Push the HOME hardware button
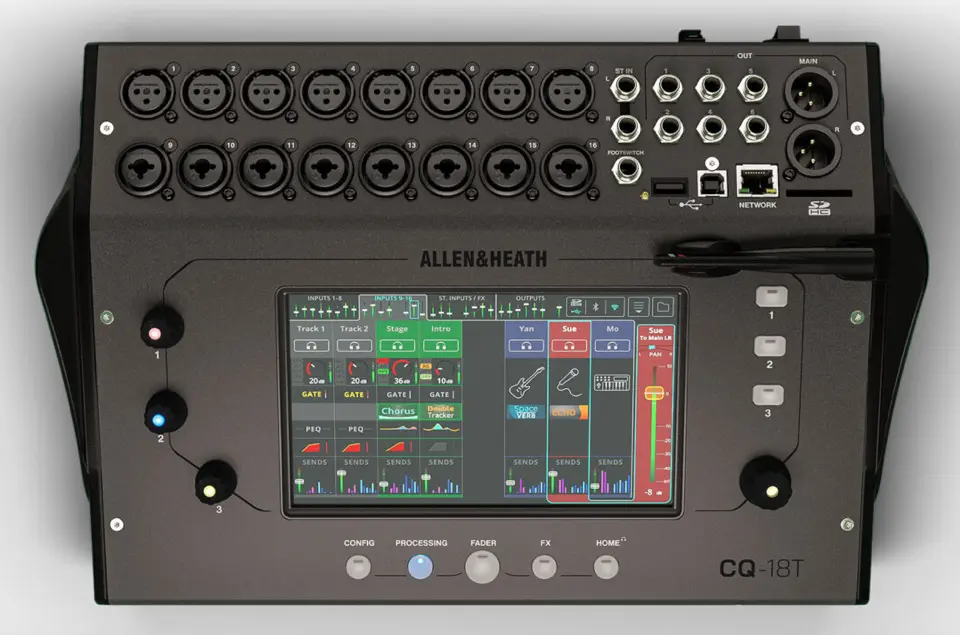Viewport: 960px width, 635px height. [x=606, y=567]
